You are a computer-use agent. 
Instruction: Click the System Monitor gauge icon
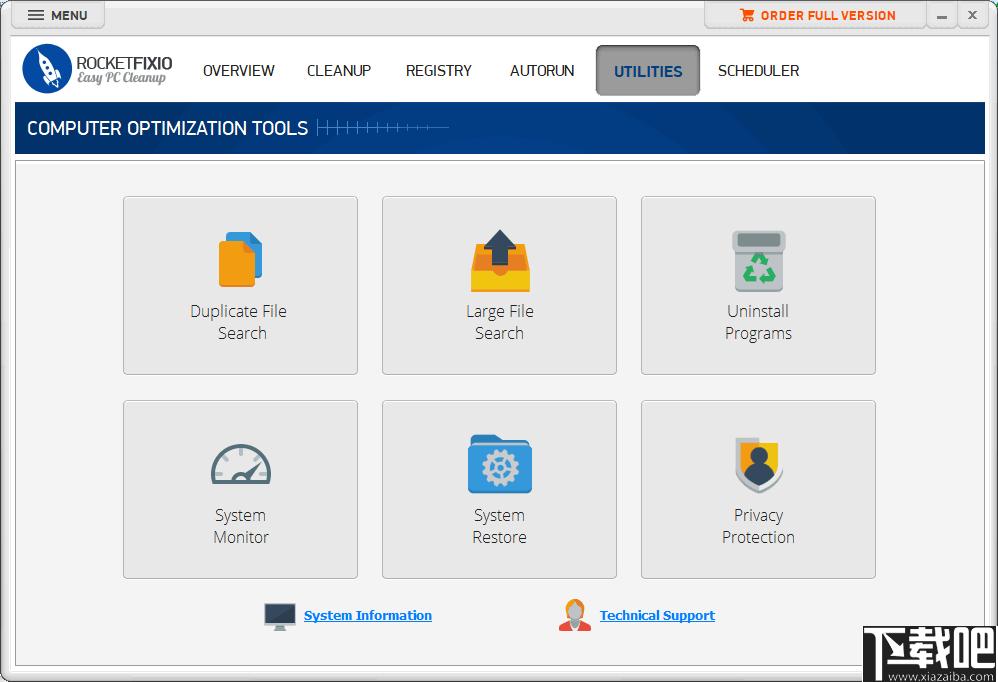click(241, 464)
